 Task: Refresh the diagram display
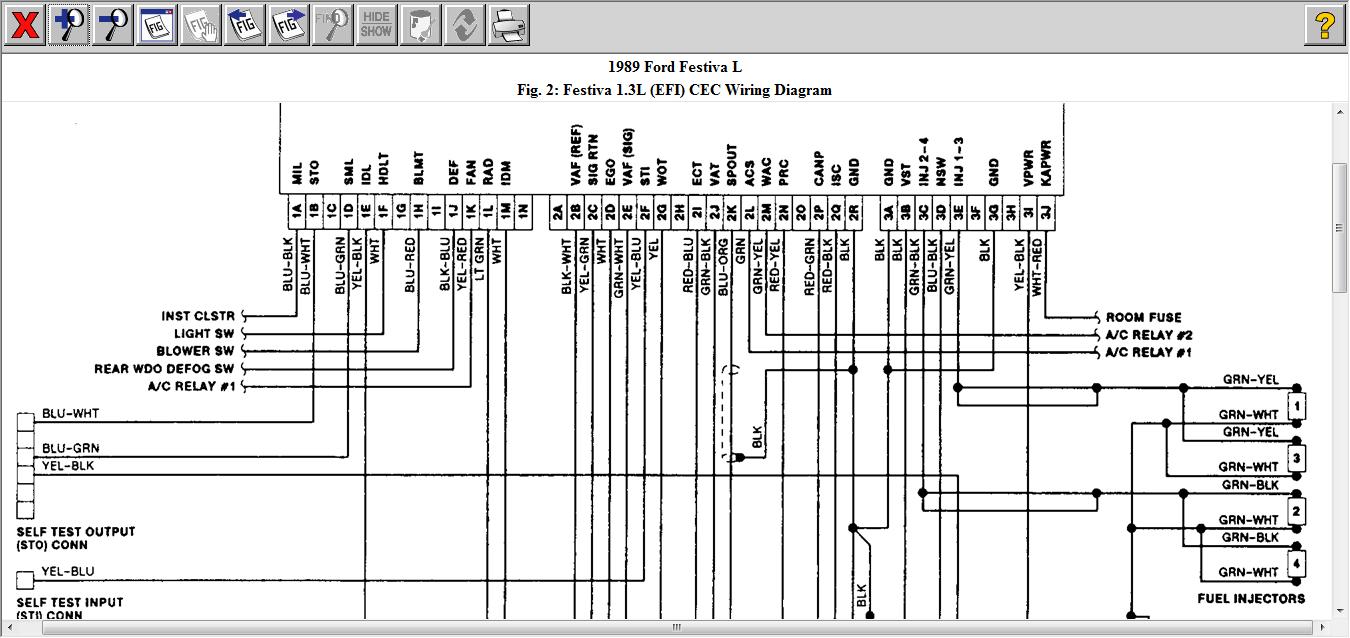(464, 24)
